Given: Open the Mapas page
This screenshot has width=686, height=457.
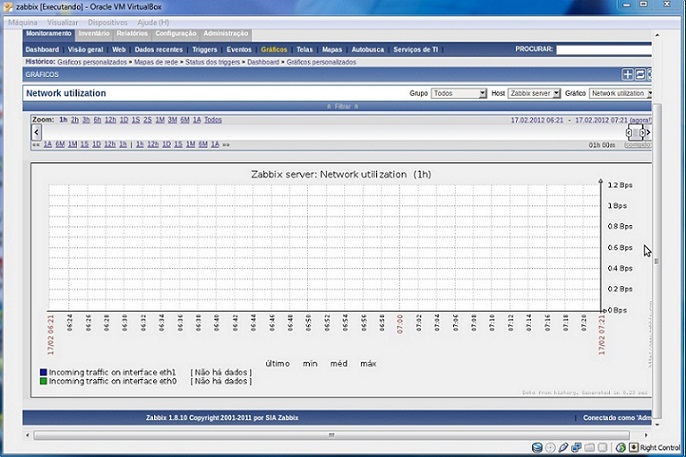Looking at the screenshot, I should tap(332, 50).
